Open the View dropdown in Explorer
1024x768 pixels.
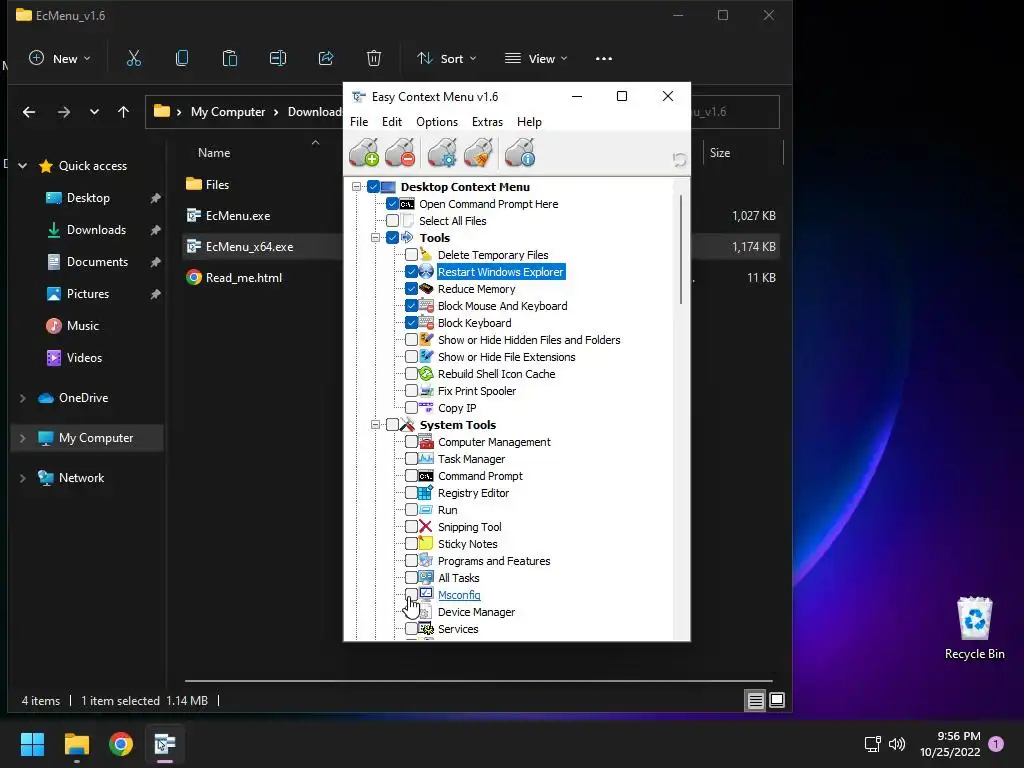(536, 58)
